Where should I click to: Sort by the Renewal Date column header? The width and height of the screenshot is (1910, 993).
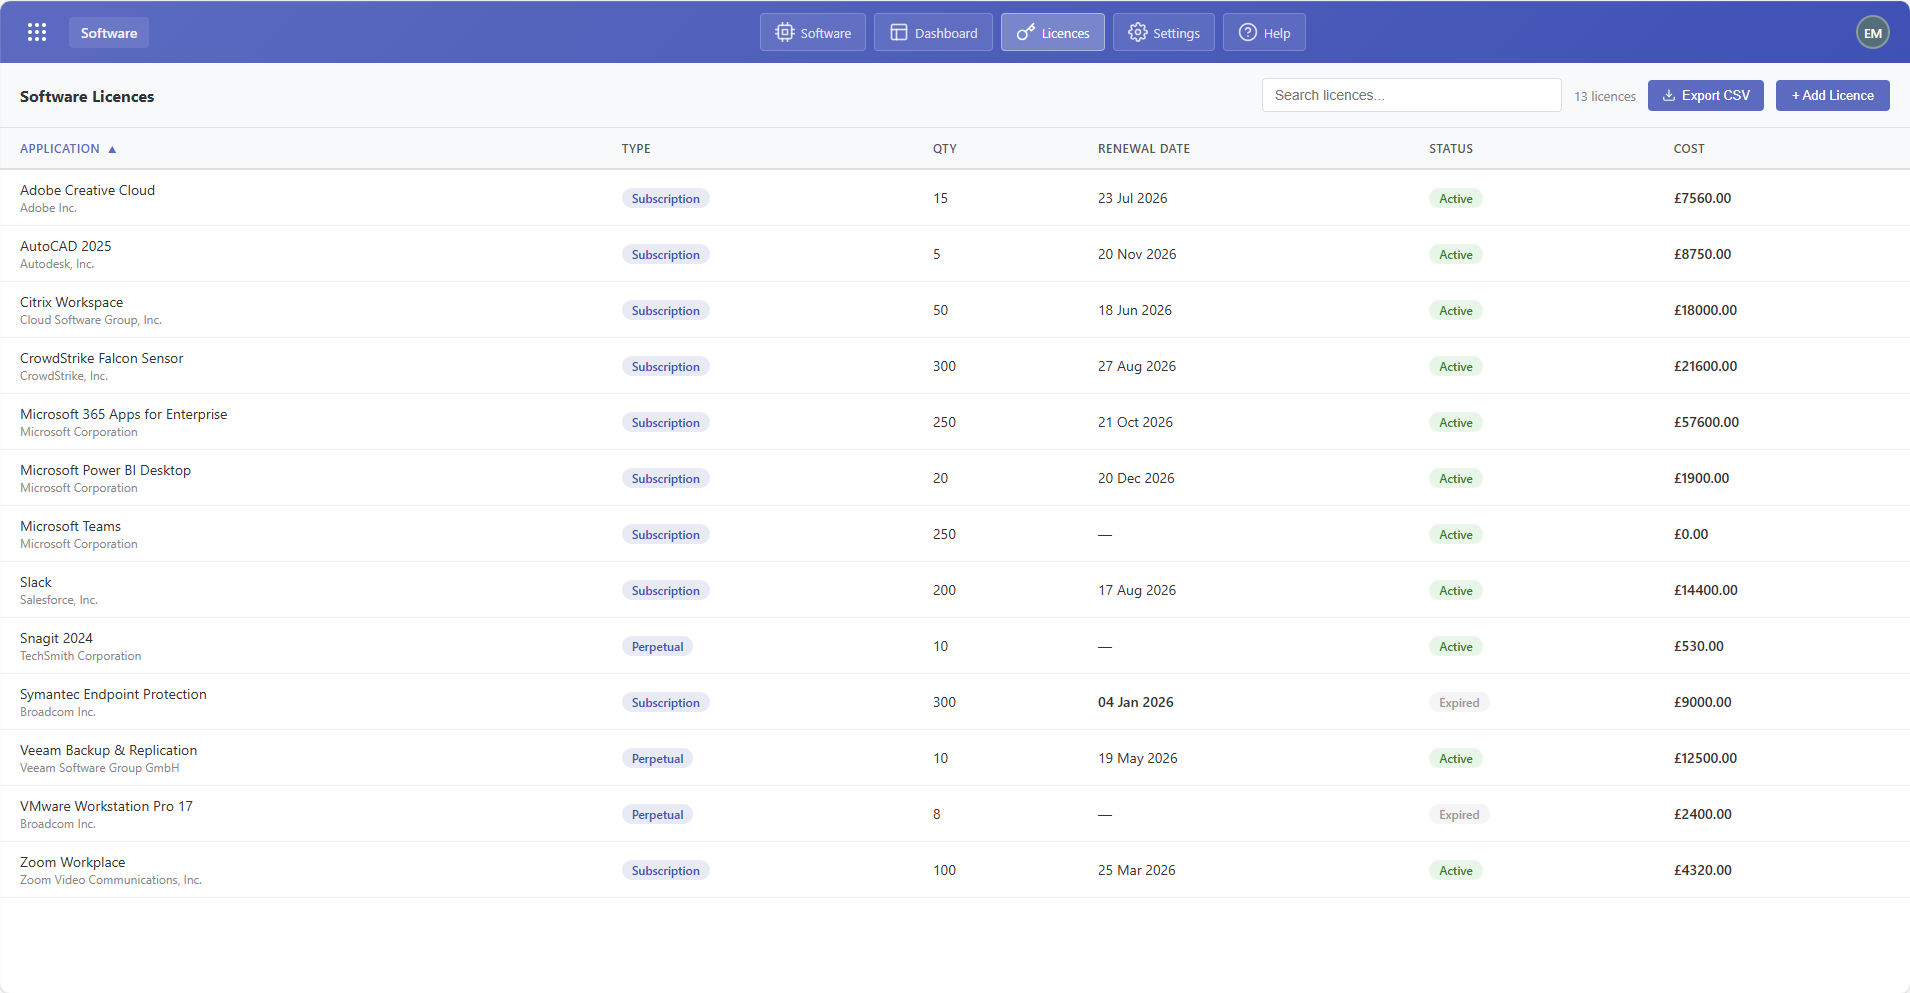coord(1144,148)
